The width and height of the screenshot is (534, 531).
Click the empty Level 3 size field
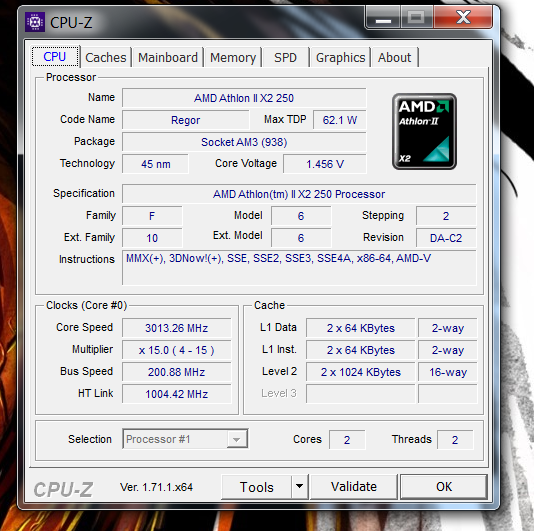tap(361, 394)
